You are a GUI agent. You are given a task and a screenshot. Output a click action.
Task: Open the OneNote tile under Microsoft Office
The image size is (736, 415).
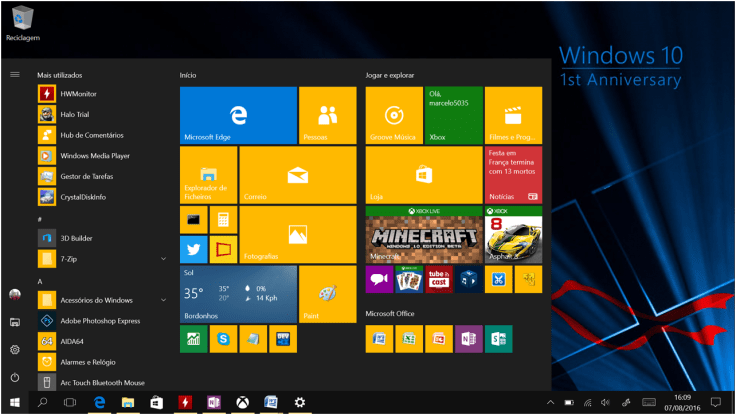[468, 340]
